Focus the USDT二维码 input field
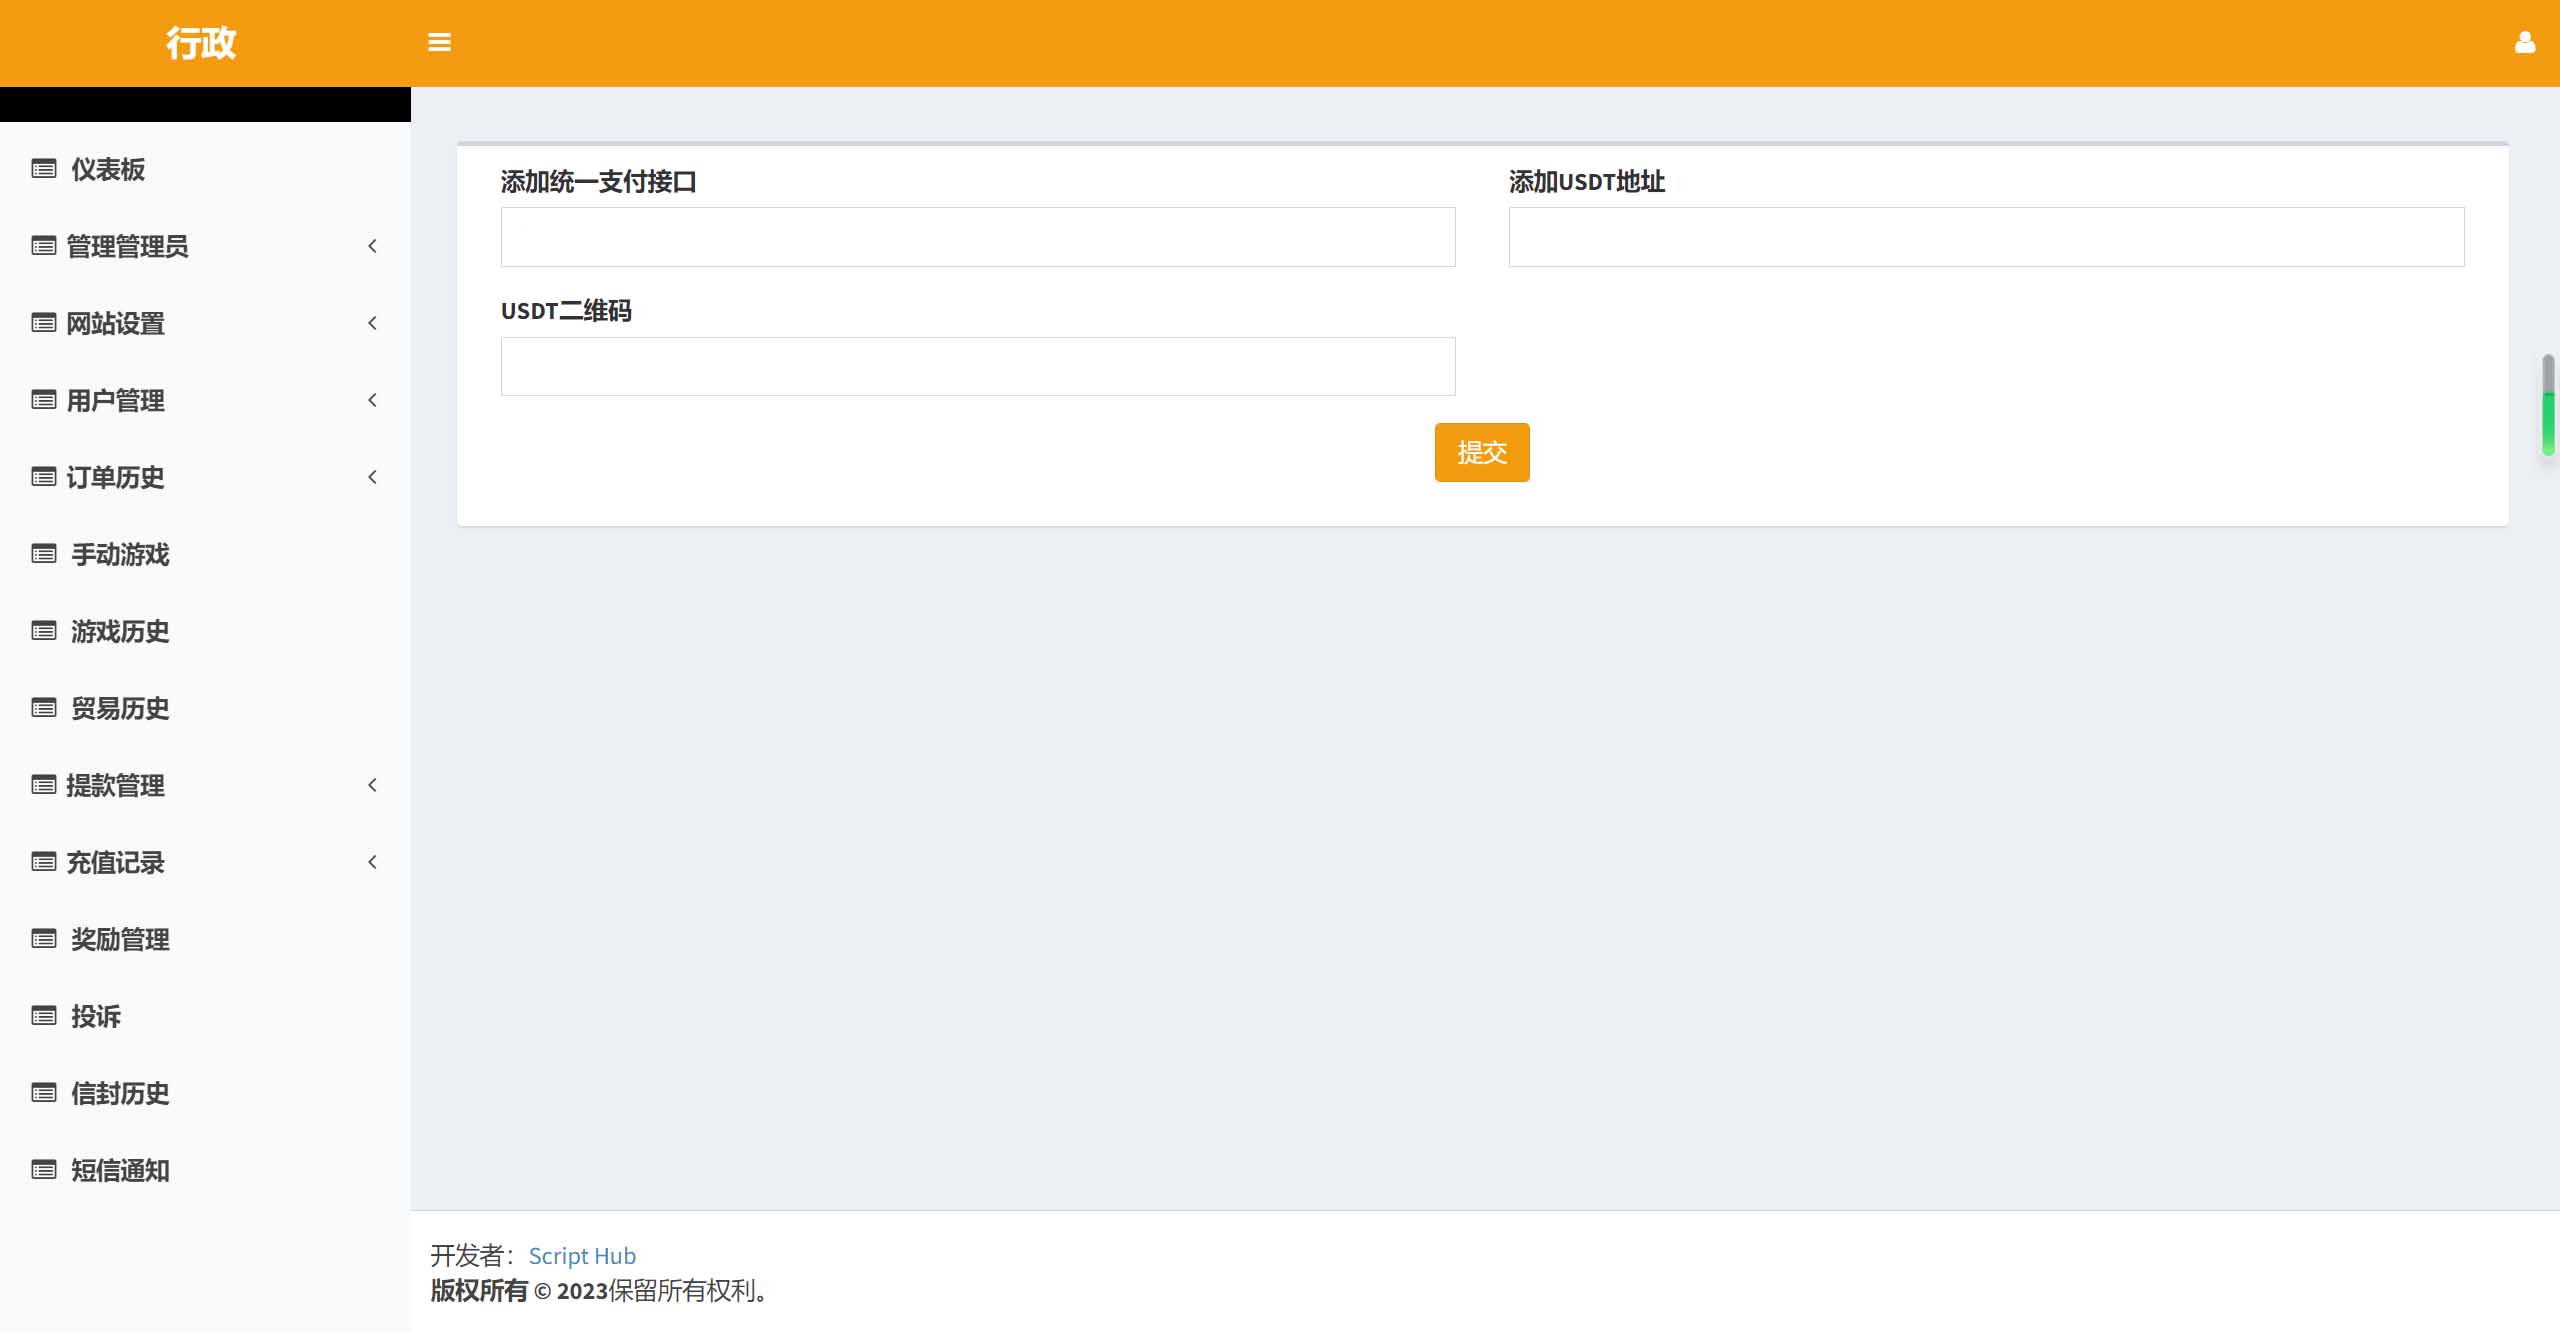 [978, 366]
